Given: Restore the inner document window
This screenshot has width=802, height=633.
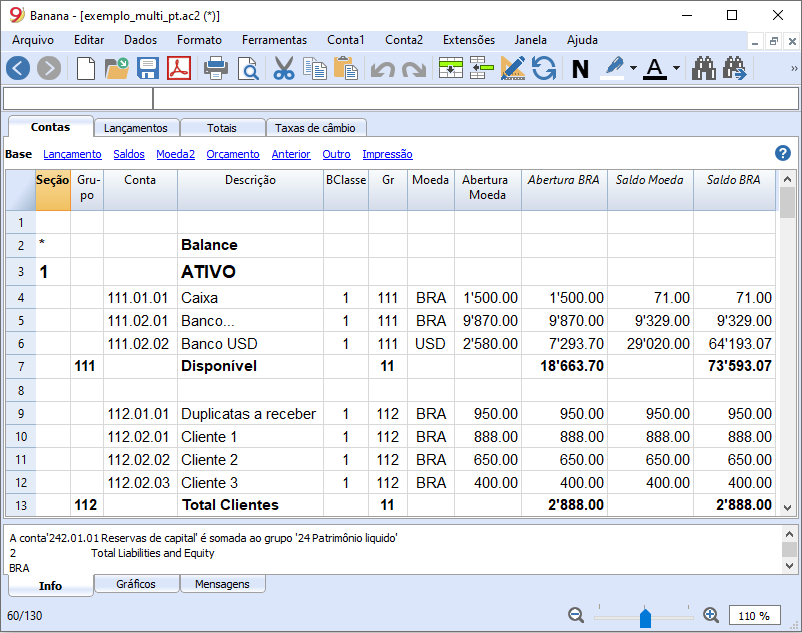Looking at the screenshot, I should point(773,41).
